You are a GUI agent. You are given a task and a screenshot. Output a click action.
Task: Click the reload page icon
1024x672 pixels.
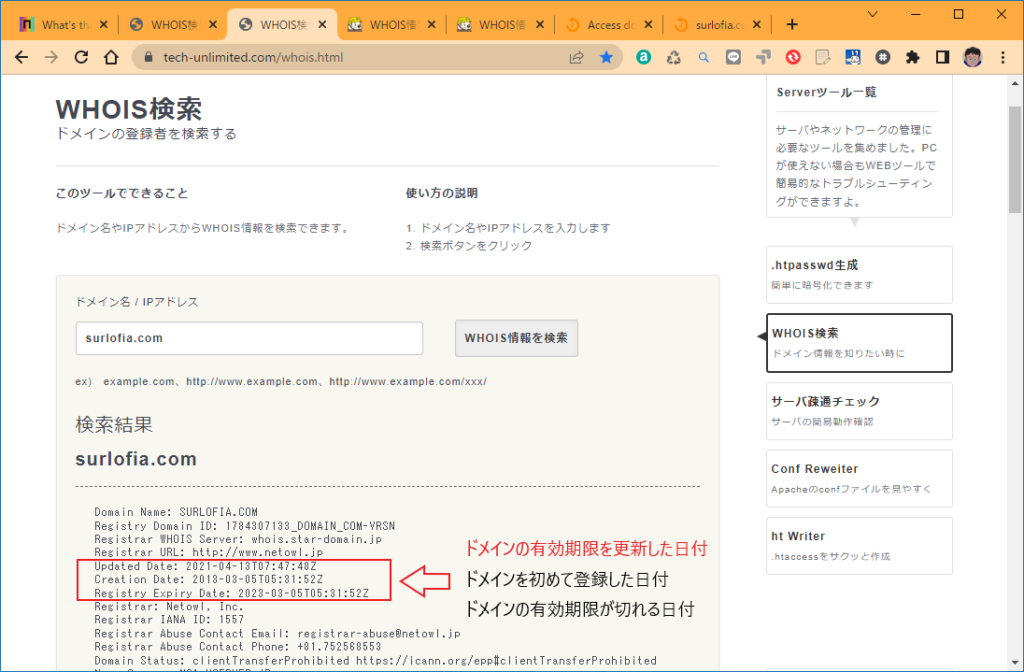tap(80, 57)
